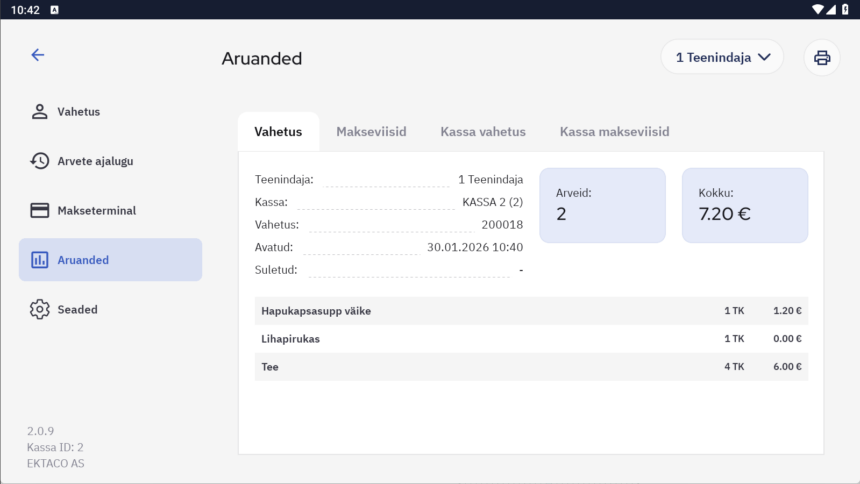Screen dimensions: 860x484
Task: Switch to the Makseviisid tab
Action: (371, 132)
